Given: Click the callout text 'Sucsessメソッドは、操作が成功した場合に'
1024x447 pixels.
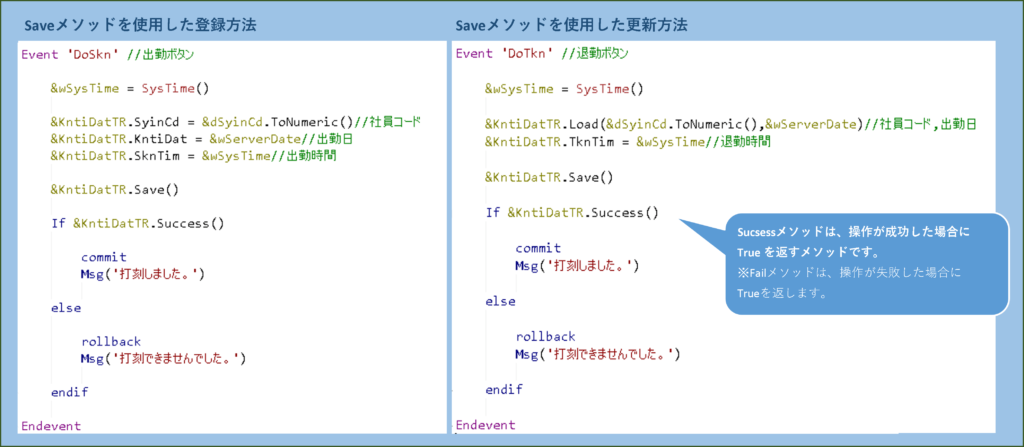Looking at the screenshot, I should click(x=854, y=233).
